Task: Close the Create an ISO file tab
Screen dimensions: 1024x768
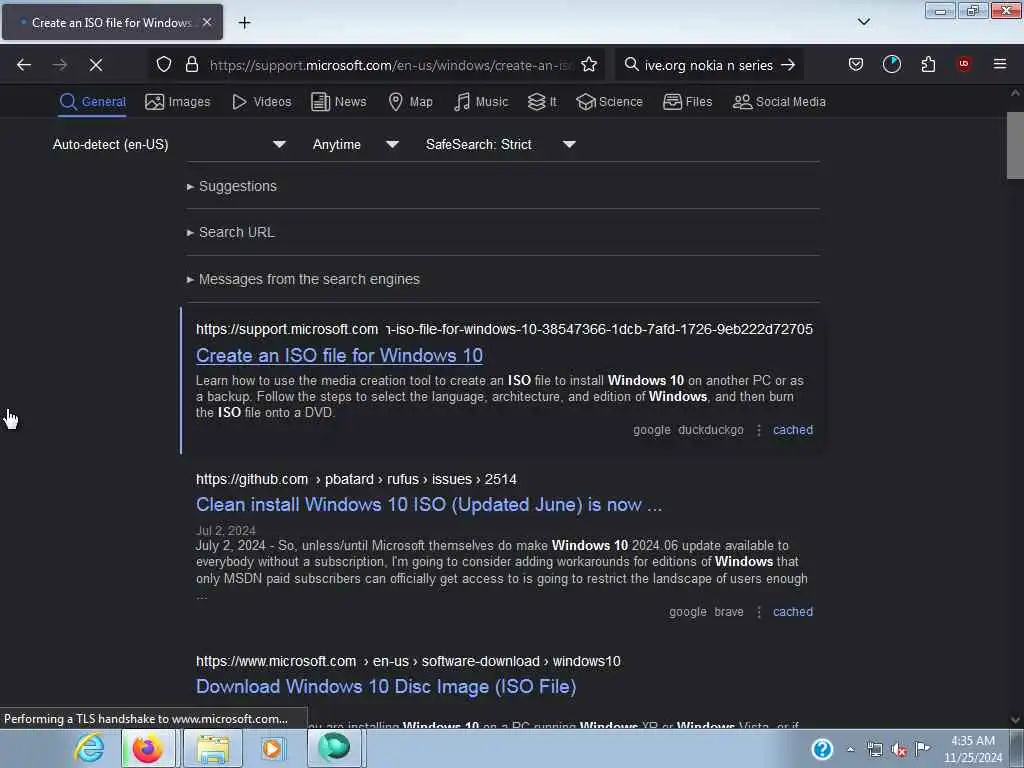Action: 207,22
